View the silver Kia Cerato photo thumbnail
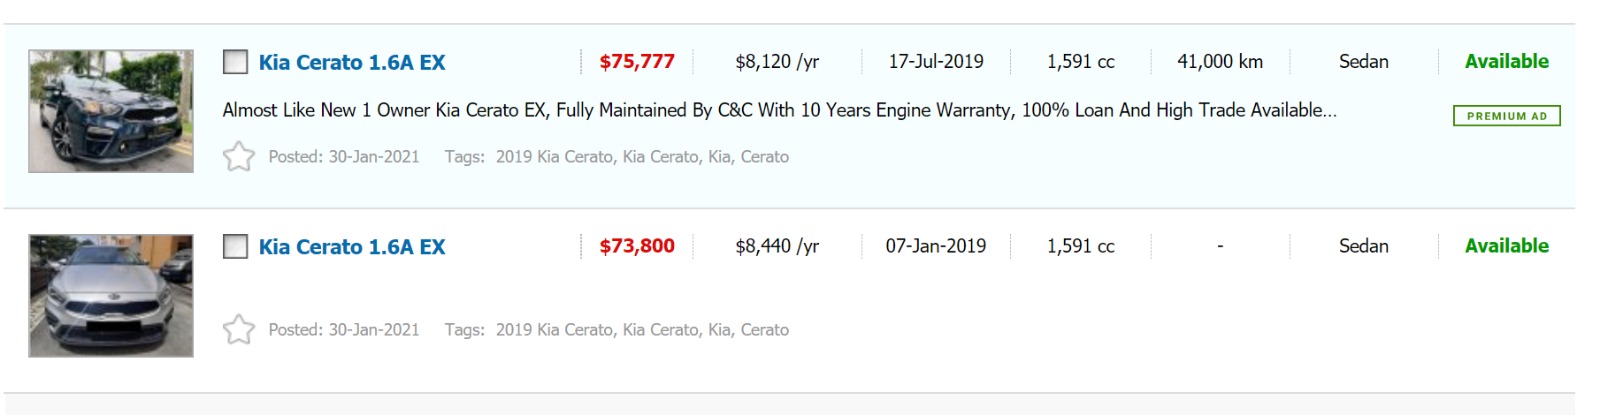This screenshot has height=415, width=1600. coord(111,296)
